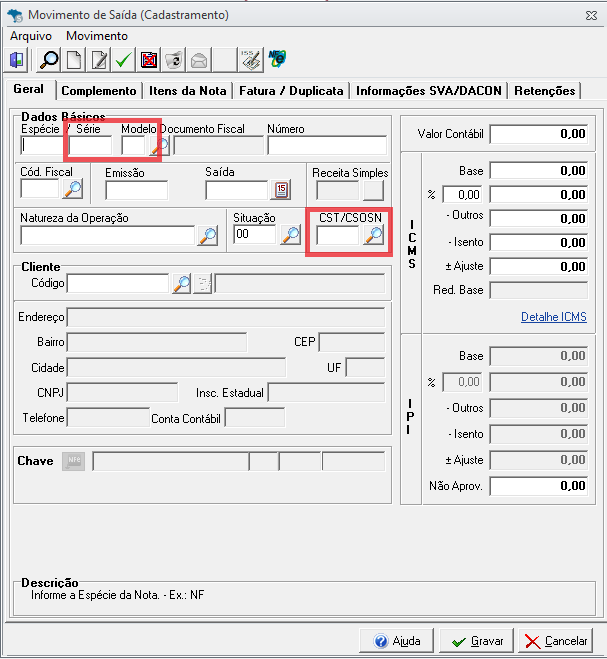Focus the ICMS Outros value field
This screenshot has height=659, width=607.
coord(539,219)
